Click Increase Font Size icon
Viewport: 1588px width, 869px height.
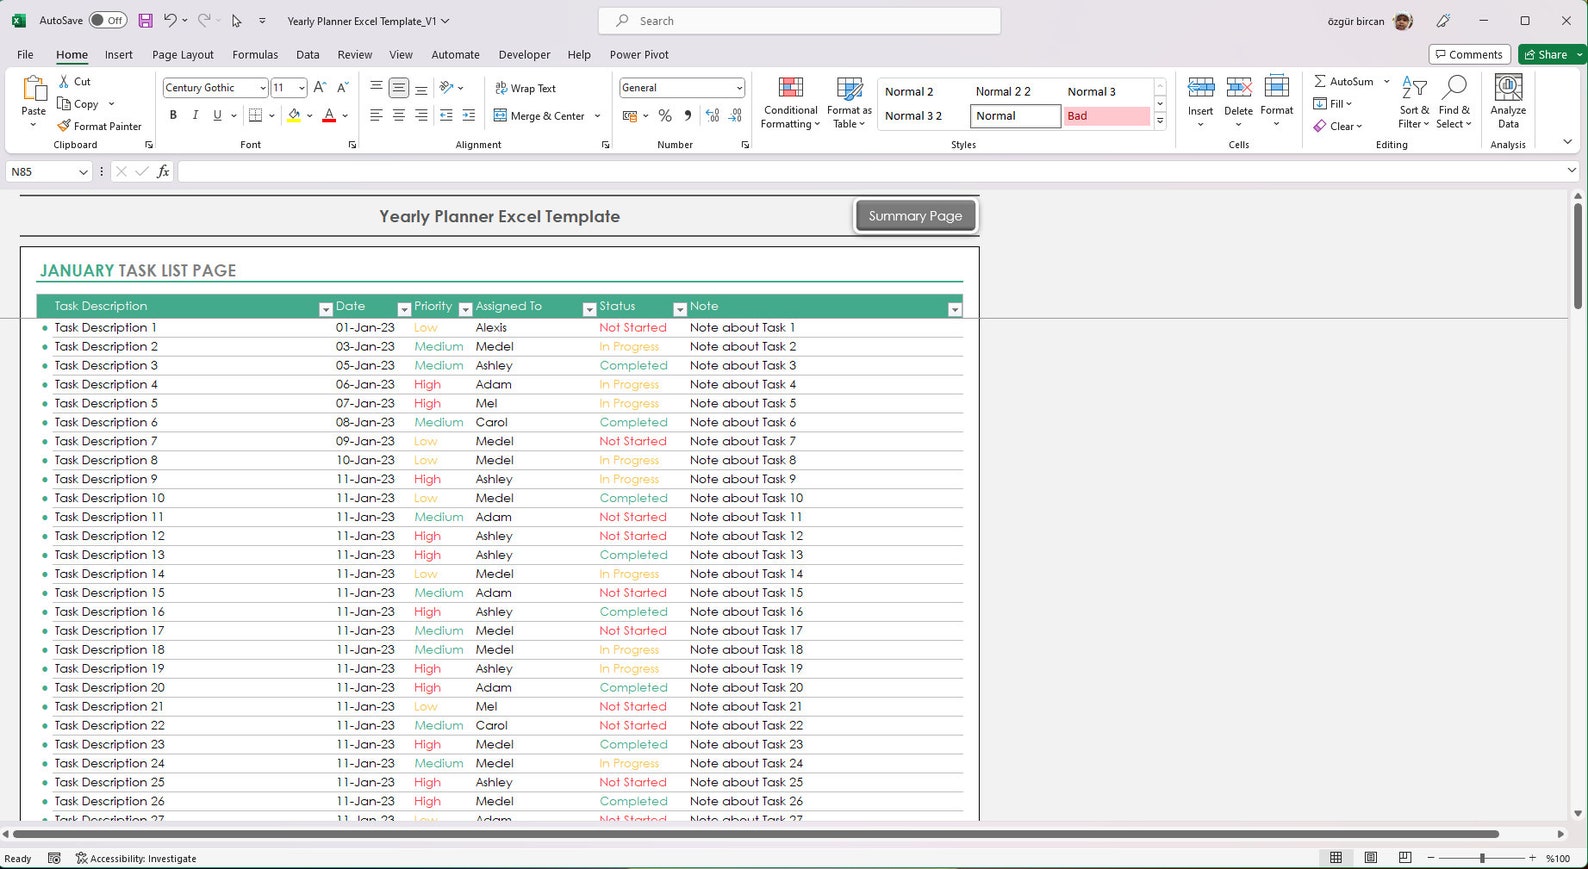(320, 88)
